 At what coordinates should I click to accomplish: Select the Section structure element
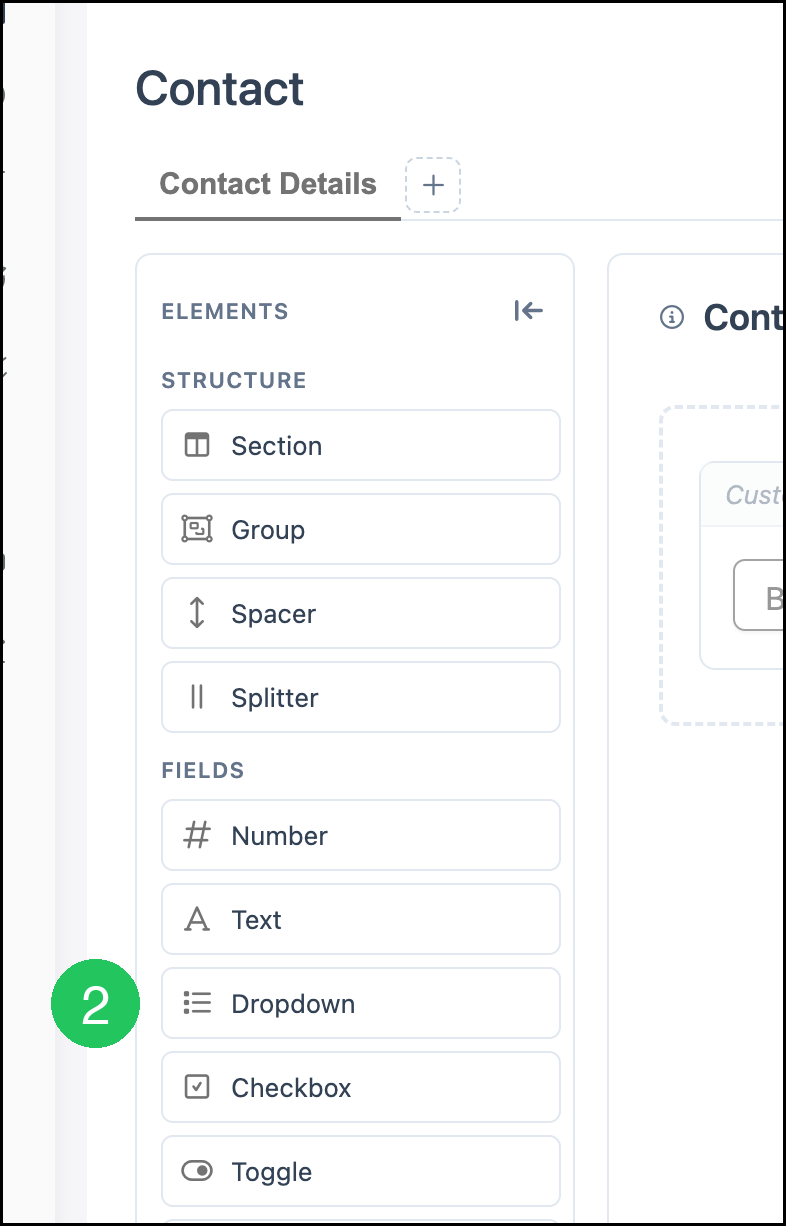click(361, 445)
